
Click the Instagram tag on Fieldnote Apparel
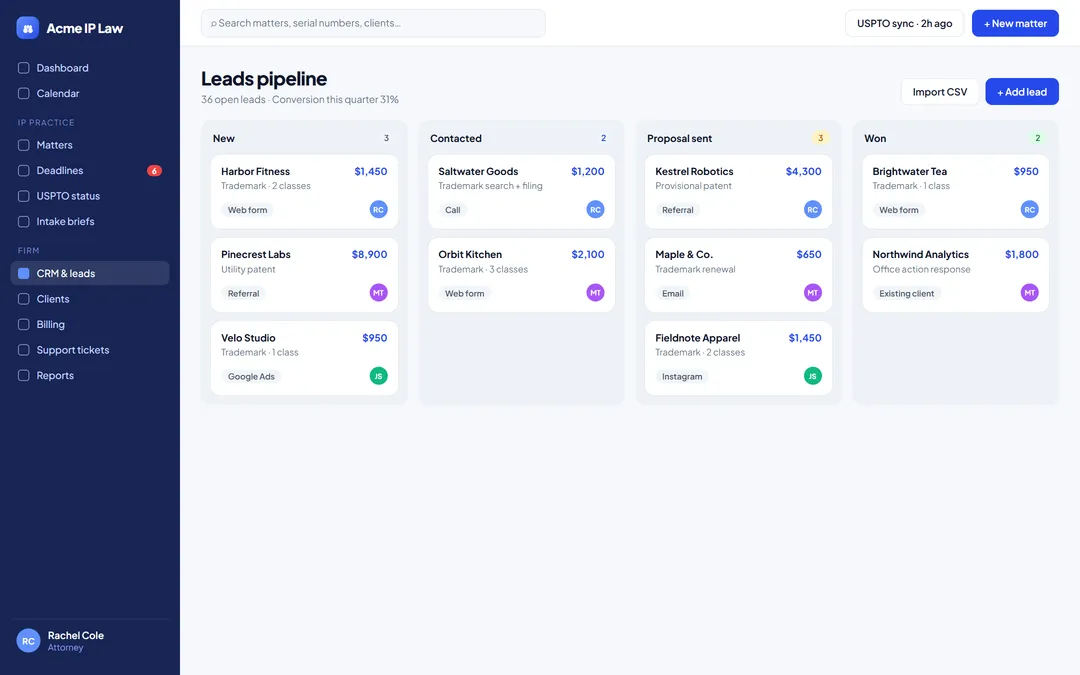[682, 377]
